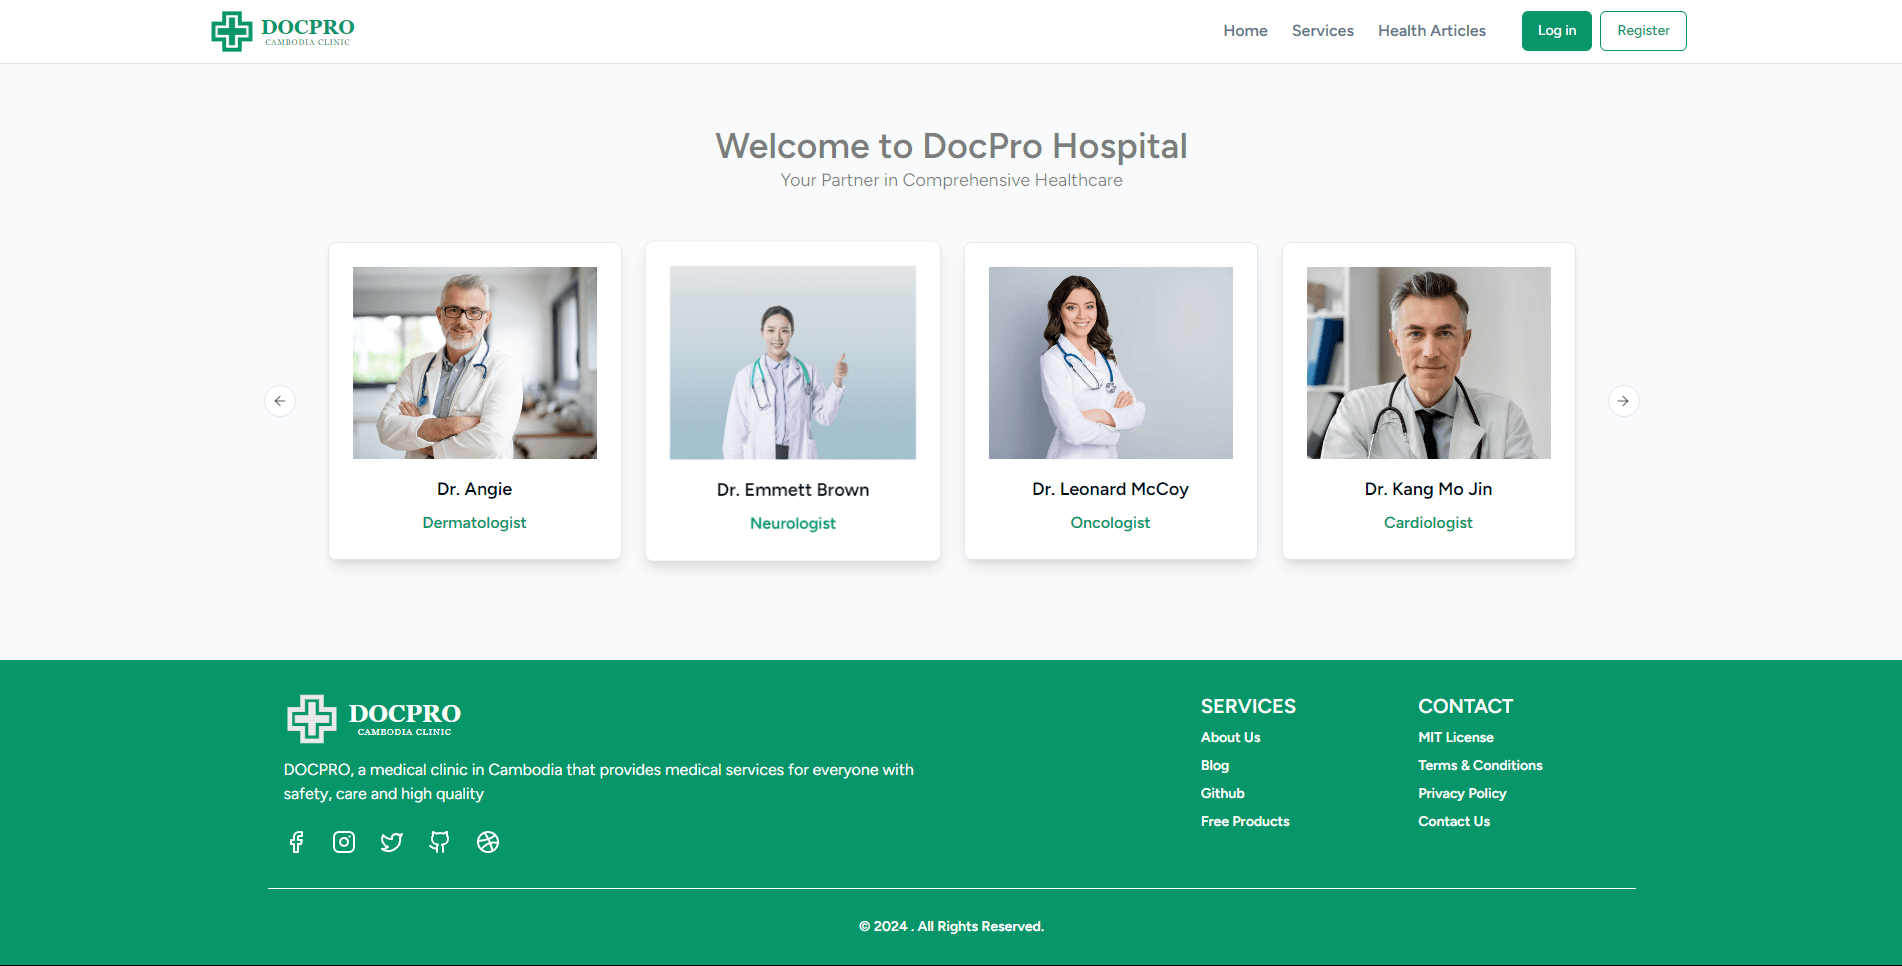
Task: Navigate to Services in top navigation
Action: pyautogui.click(x=1322, y=31)
